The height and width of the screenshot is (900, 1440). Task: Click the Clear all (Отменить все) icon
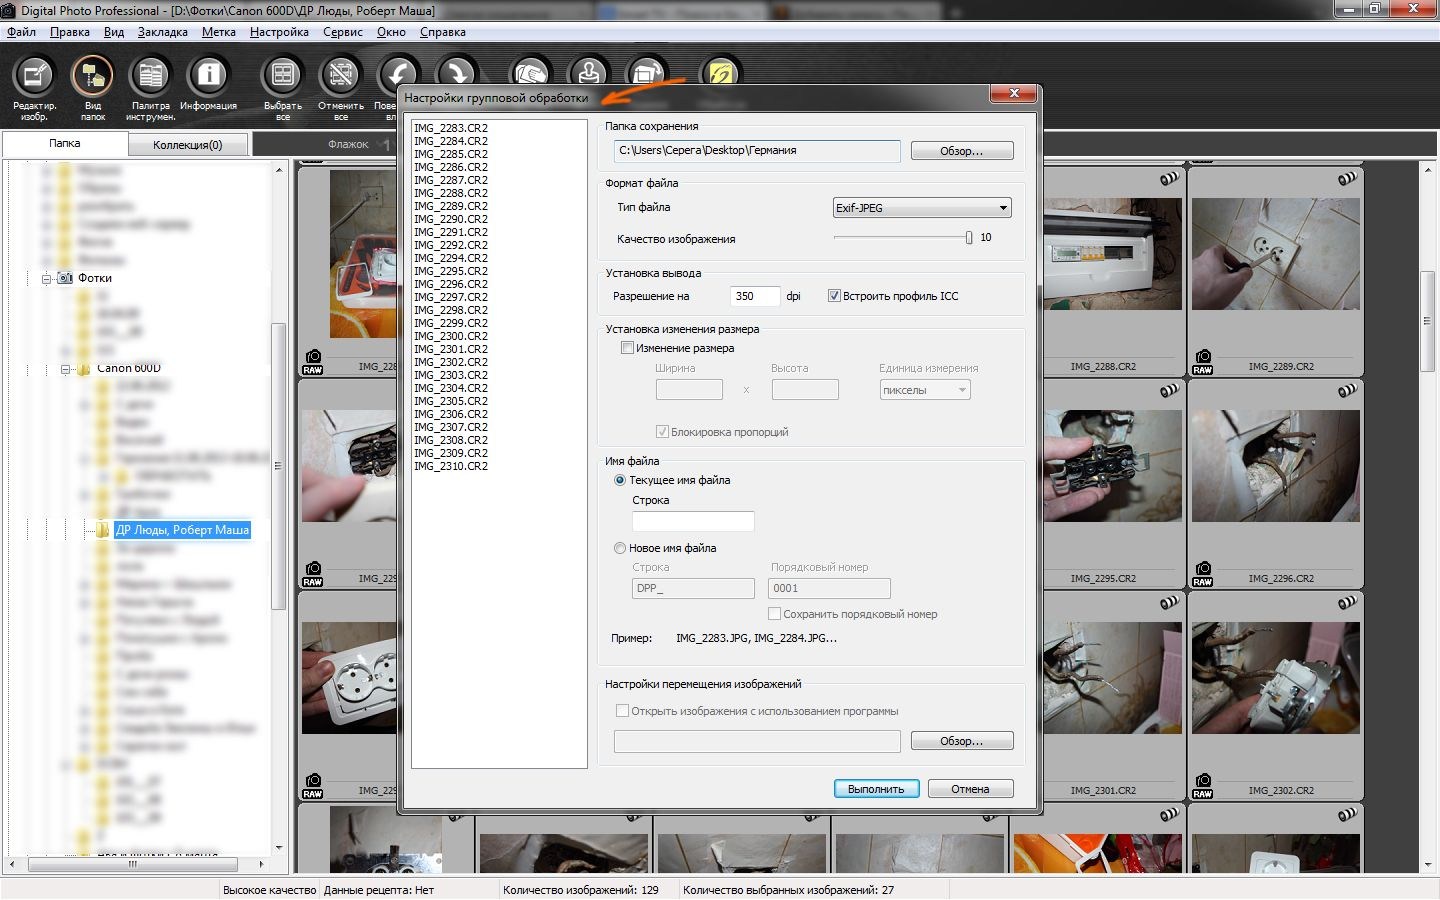pos(341,77)
